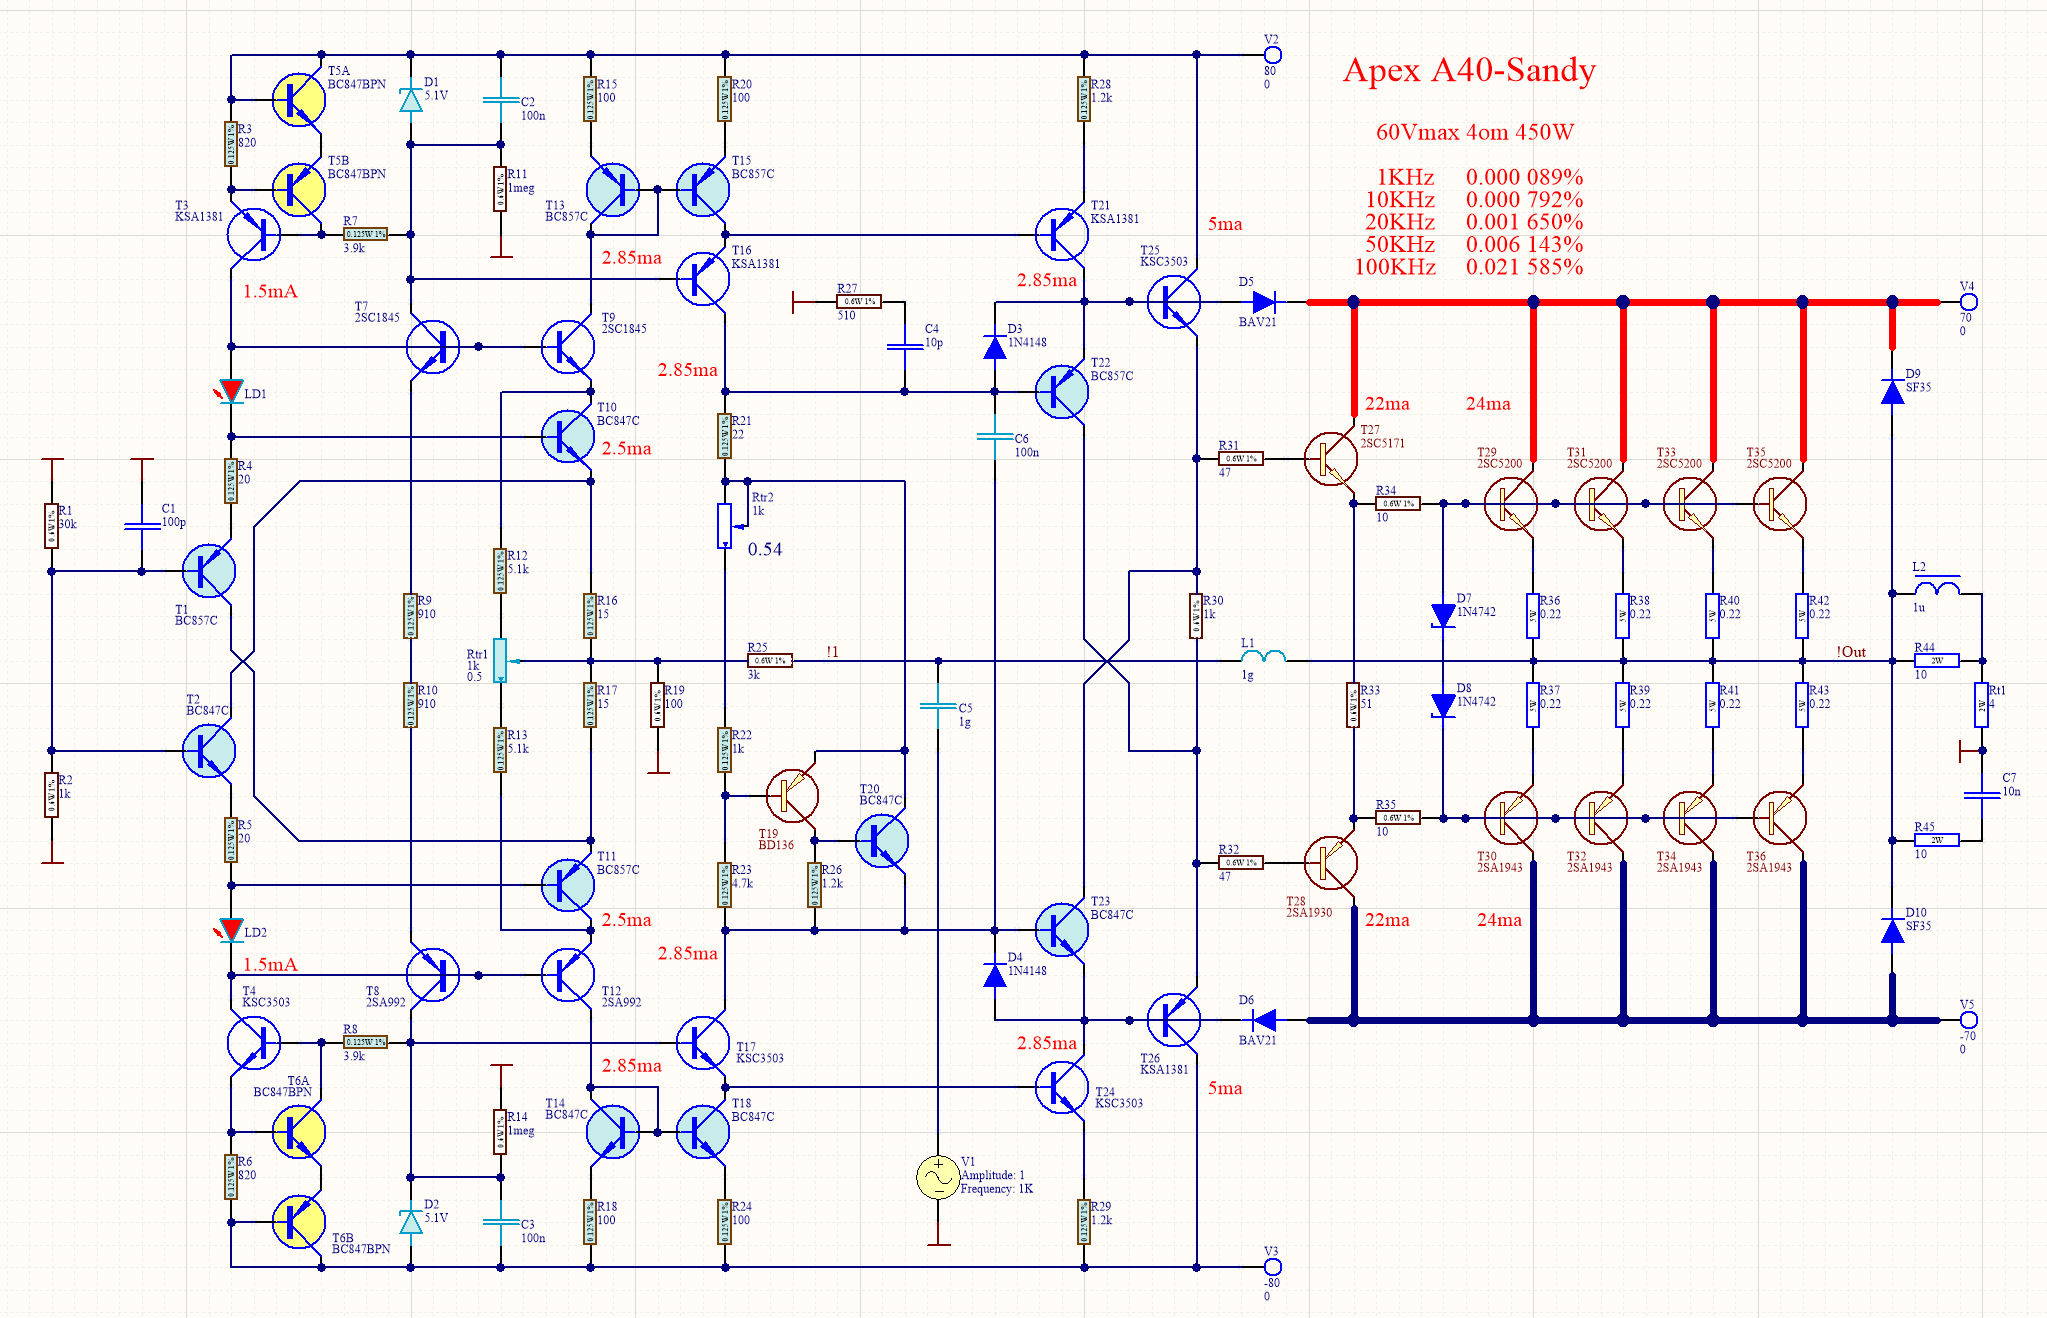
Task: Select the V4 supply terminal
Action: click(1968, 301)
